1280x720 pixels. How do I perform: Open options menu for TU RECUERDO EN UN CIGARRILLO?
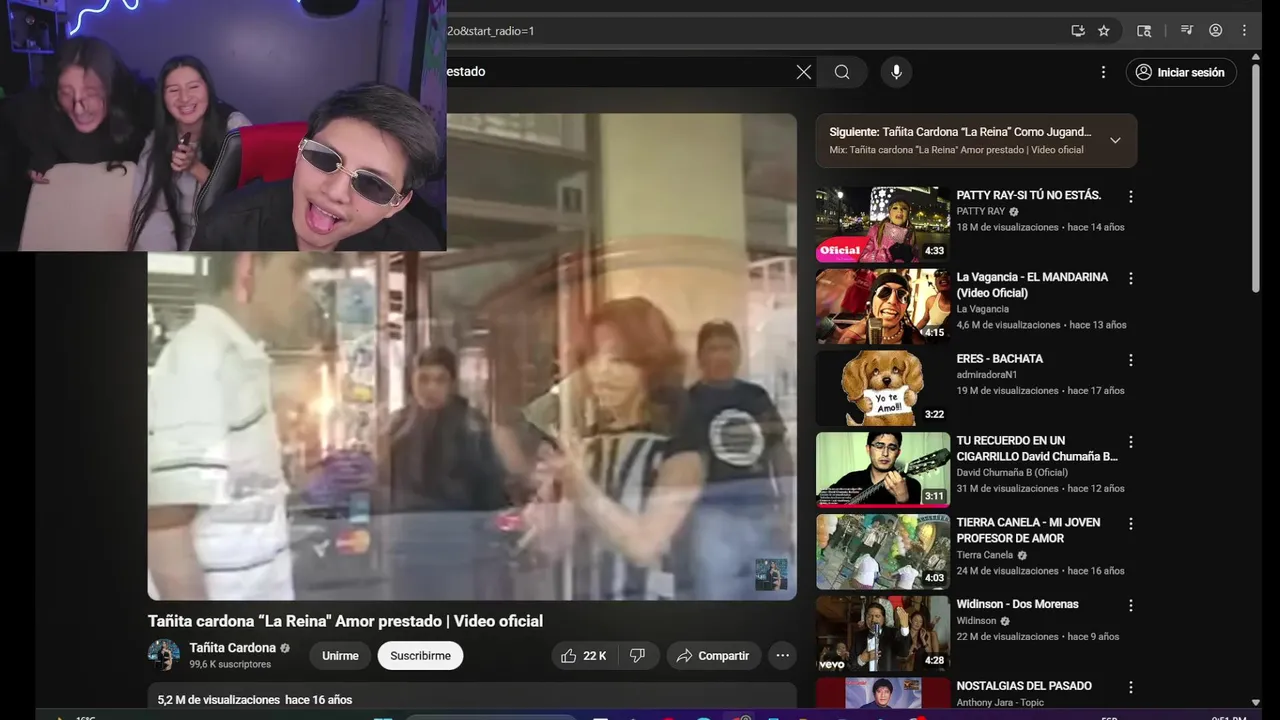click(1131, 442)
